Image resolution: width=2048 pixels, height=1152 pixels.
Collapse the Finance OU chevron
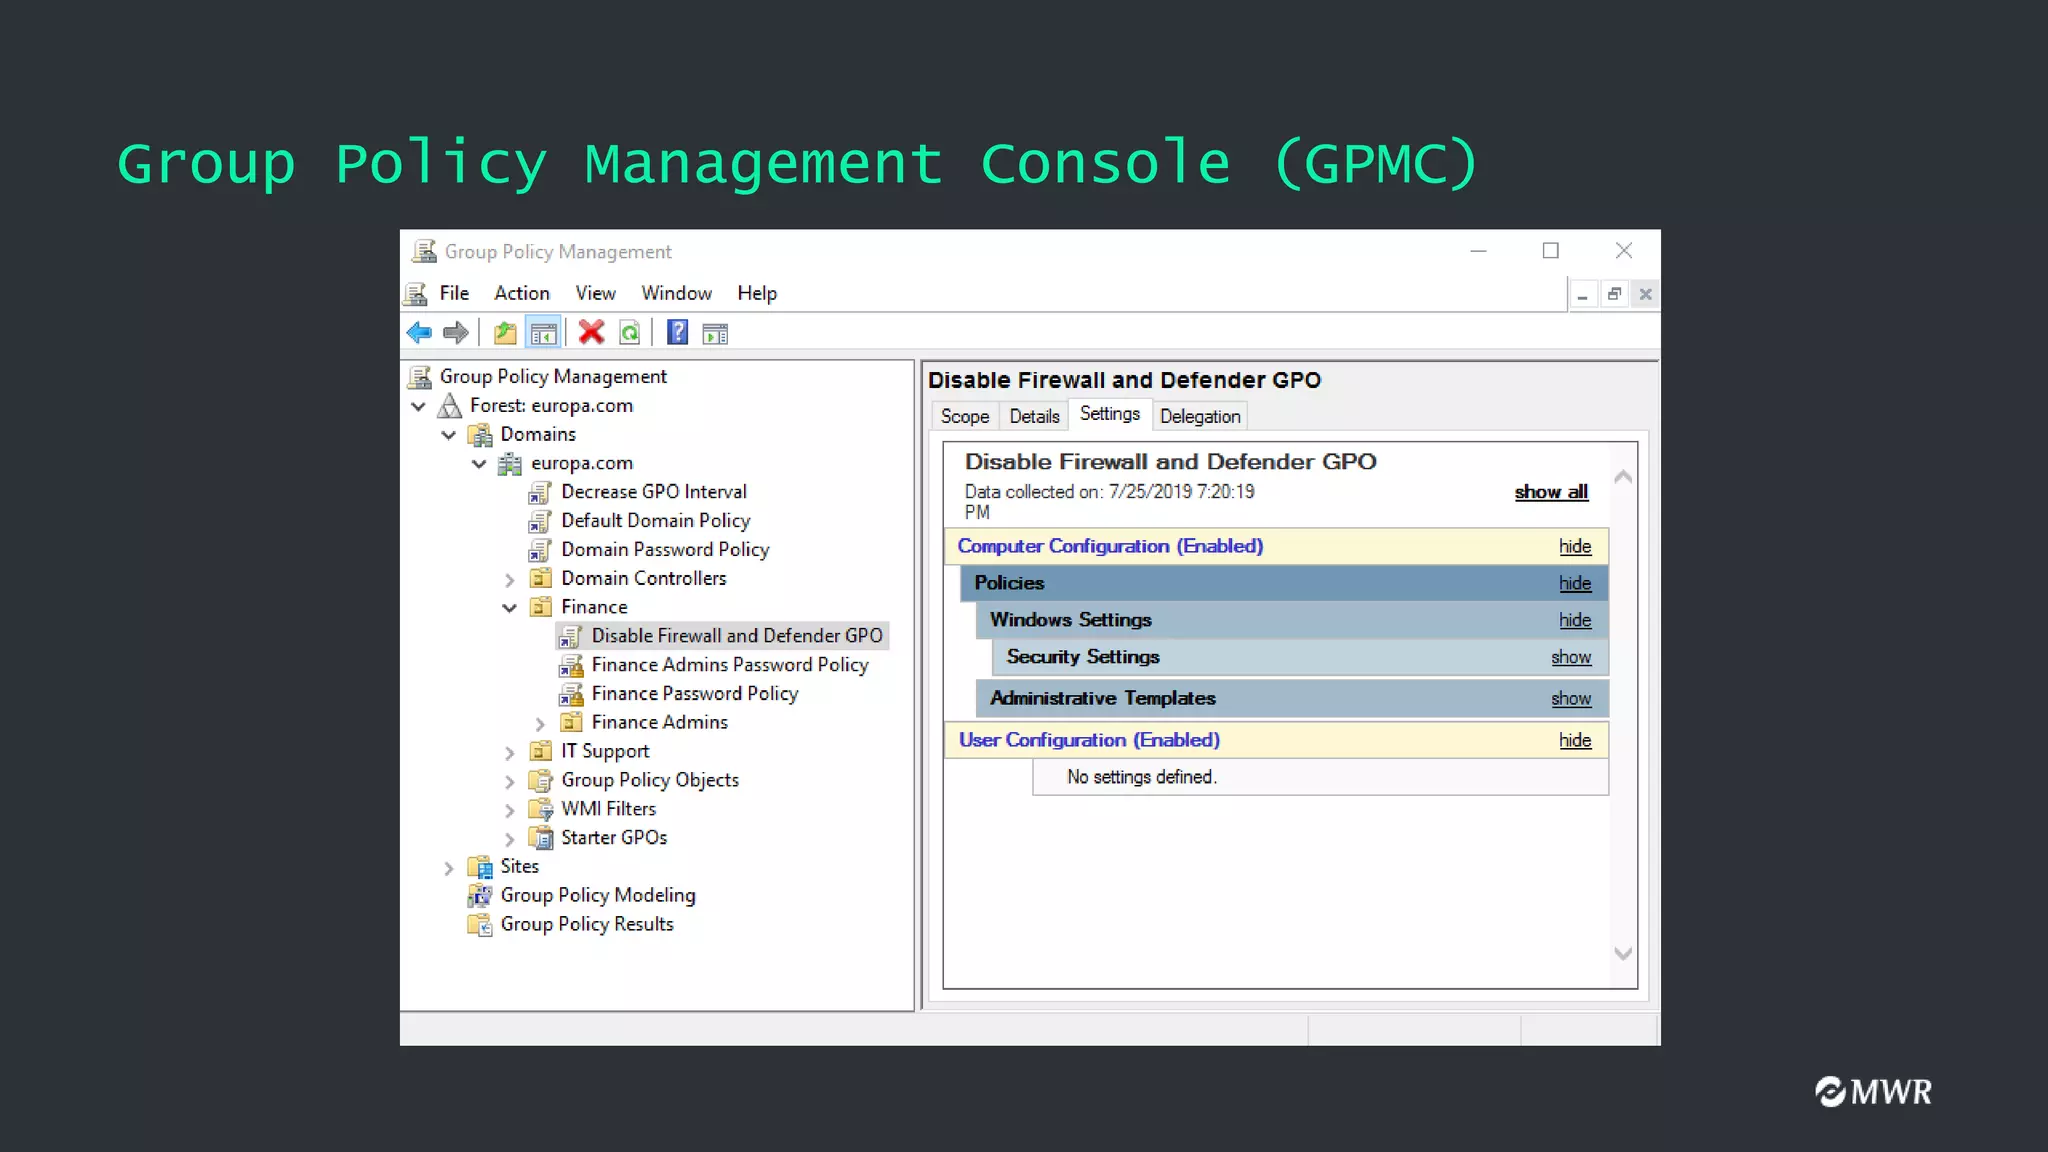509,608
